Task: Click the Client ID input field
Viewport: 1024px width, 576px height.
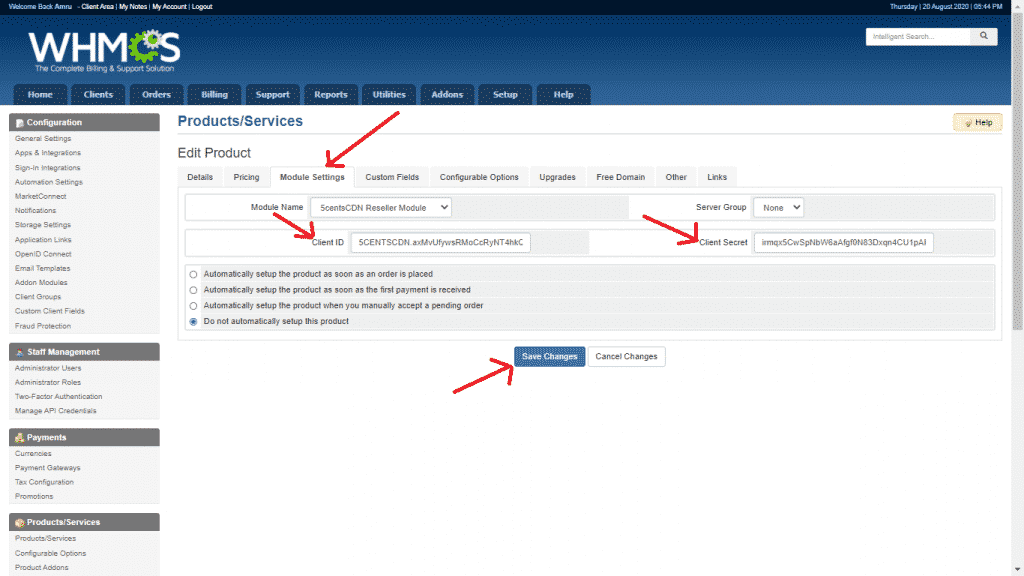Action: 441,242
